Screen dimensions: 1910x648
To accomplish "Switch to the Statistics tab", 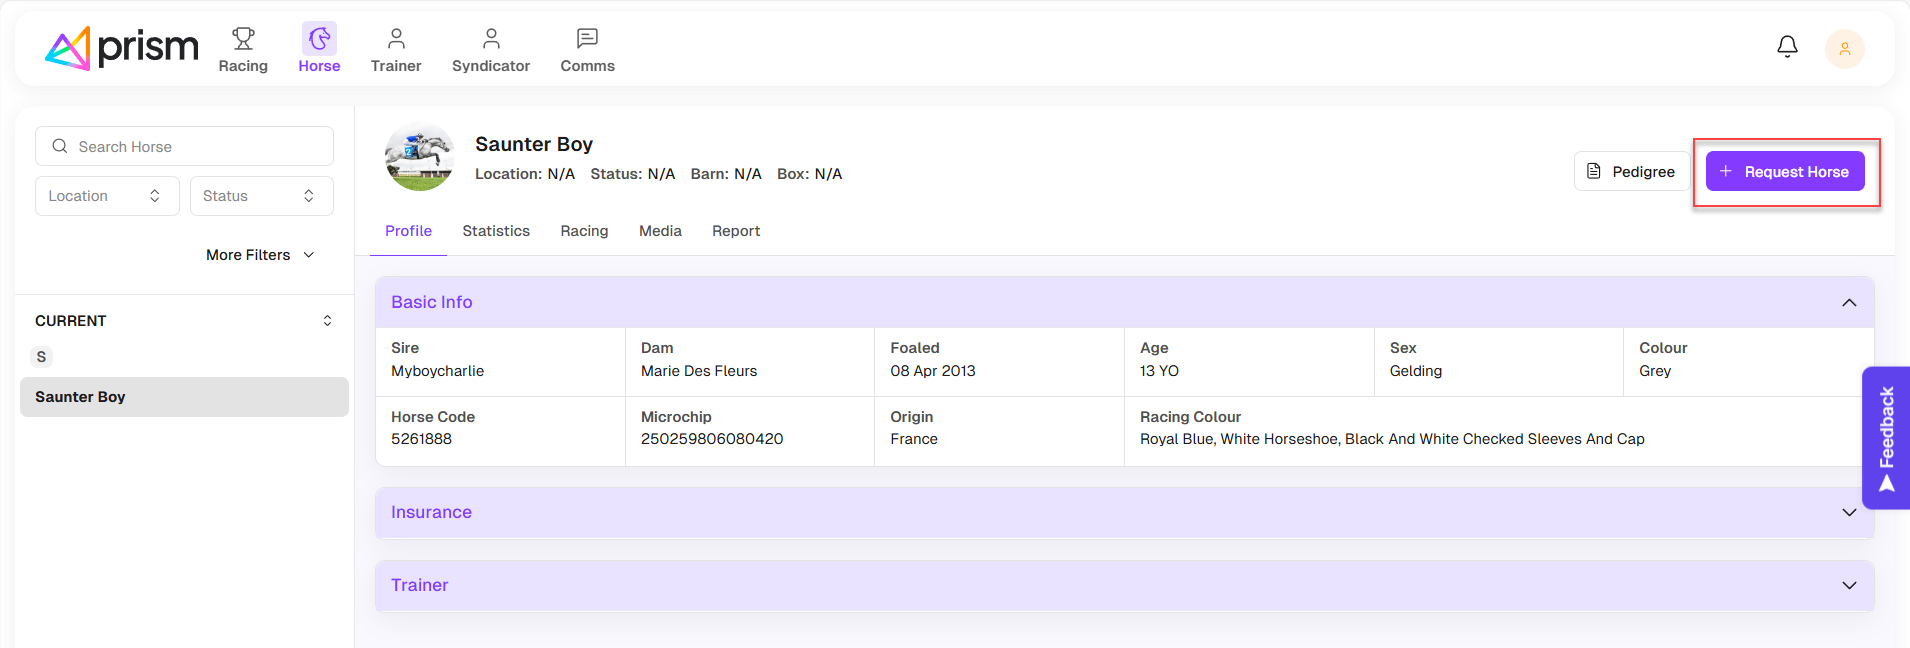I will coord(496,231).
